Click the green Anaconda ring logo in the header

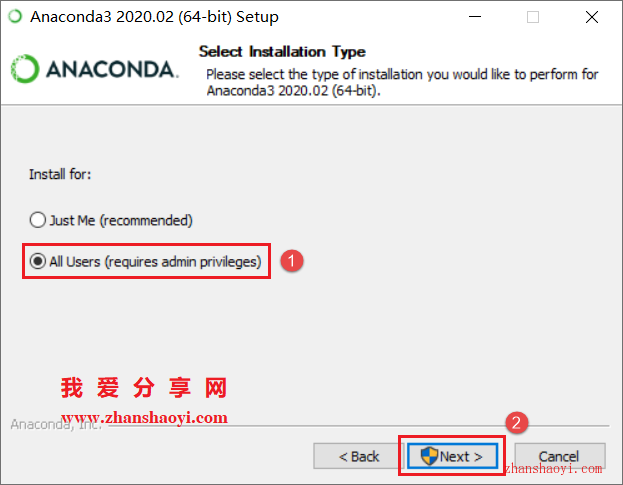click(x=25, y=69)
